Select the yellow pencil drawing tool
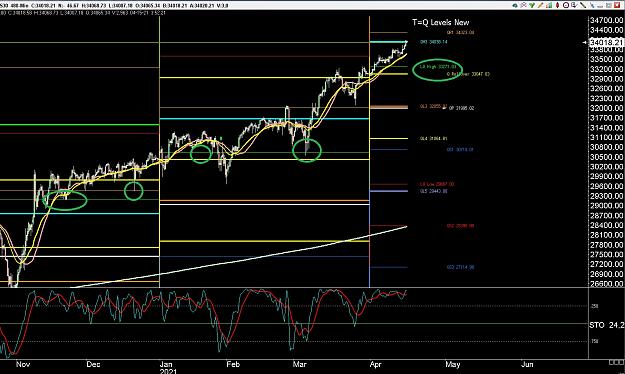Screen dimensions: 625x374 tap(540, 5)
